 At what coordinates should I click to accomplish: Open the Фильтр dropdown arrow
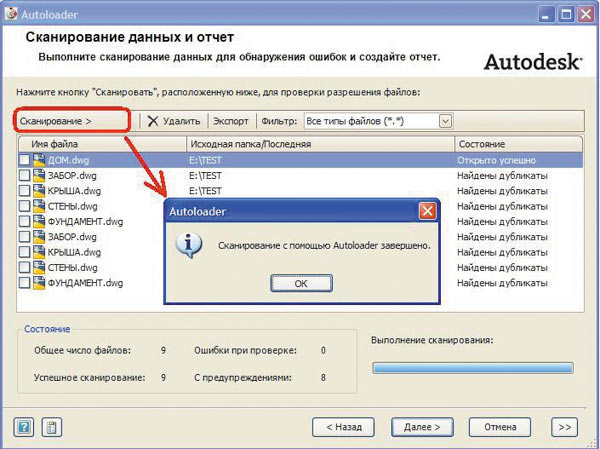(x=445, y=121)
